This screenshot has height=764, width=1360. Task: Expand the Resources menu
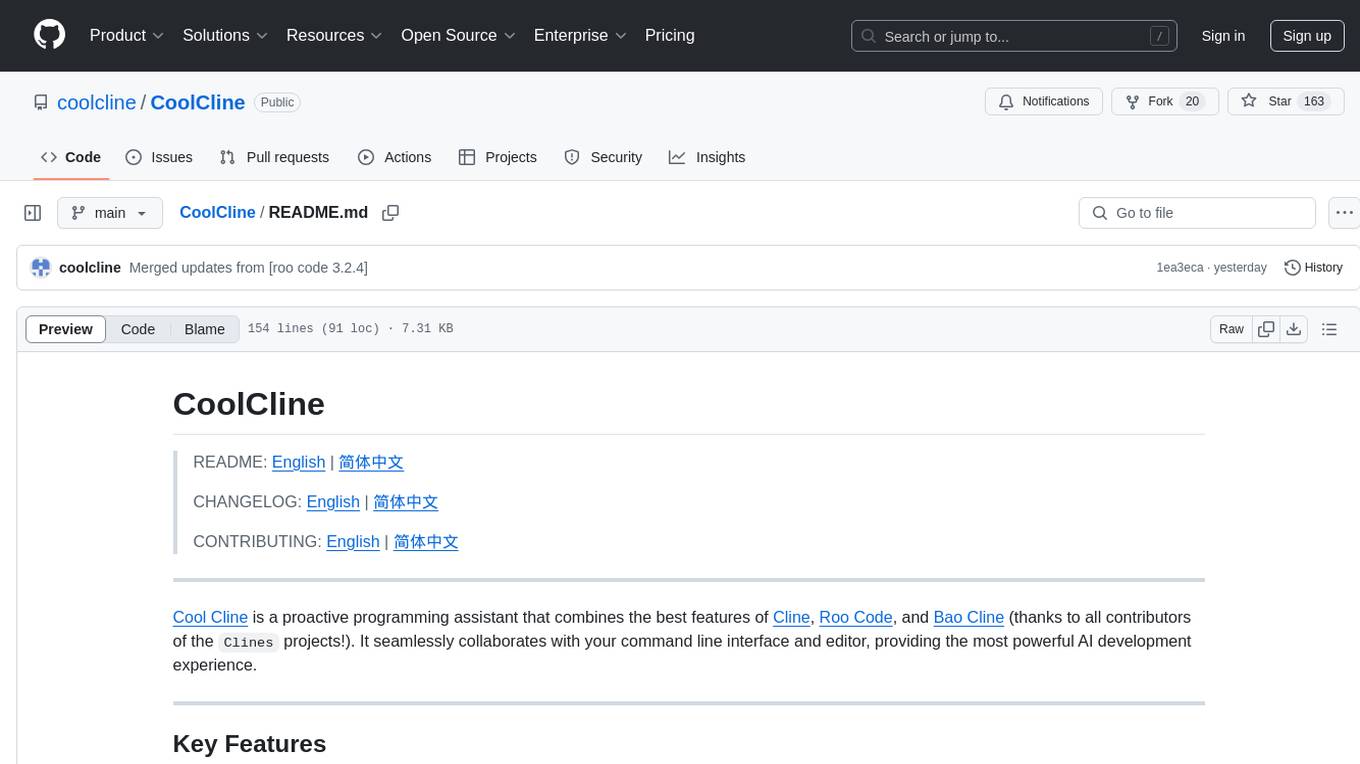[x=334, y=35]
